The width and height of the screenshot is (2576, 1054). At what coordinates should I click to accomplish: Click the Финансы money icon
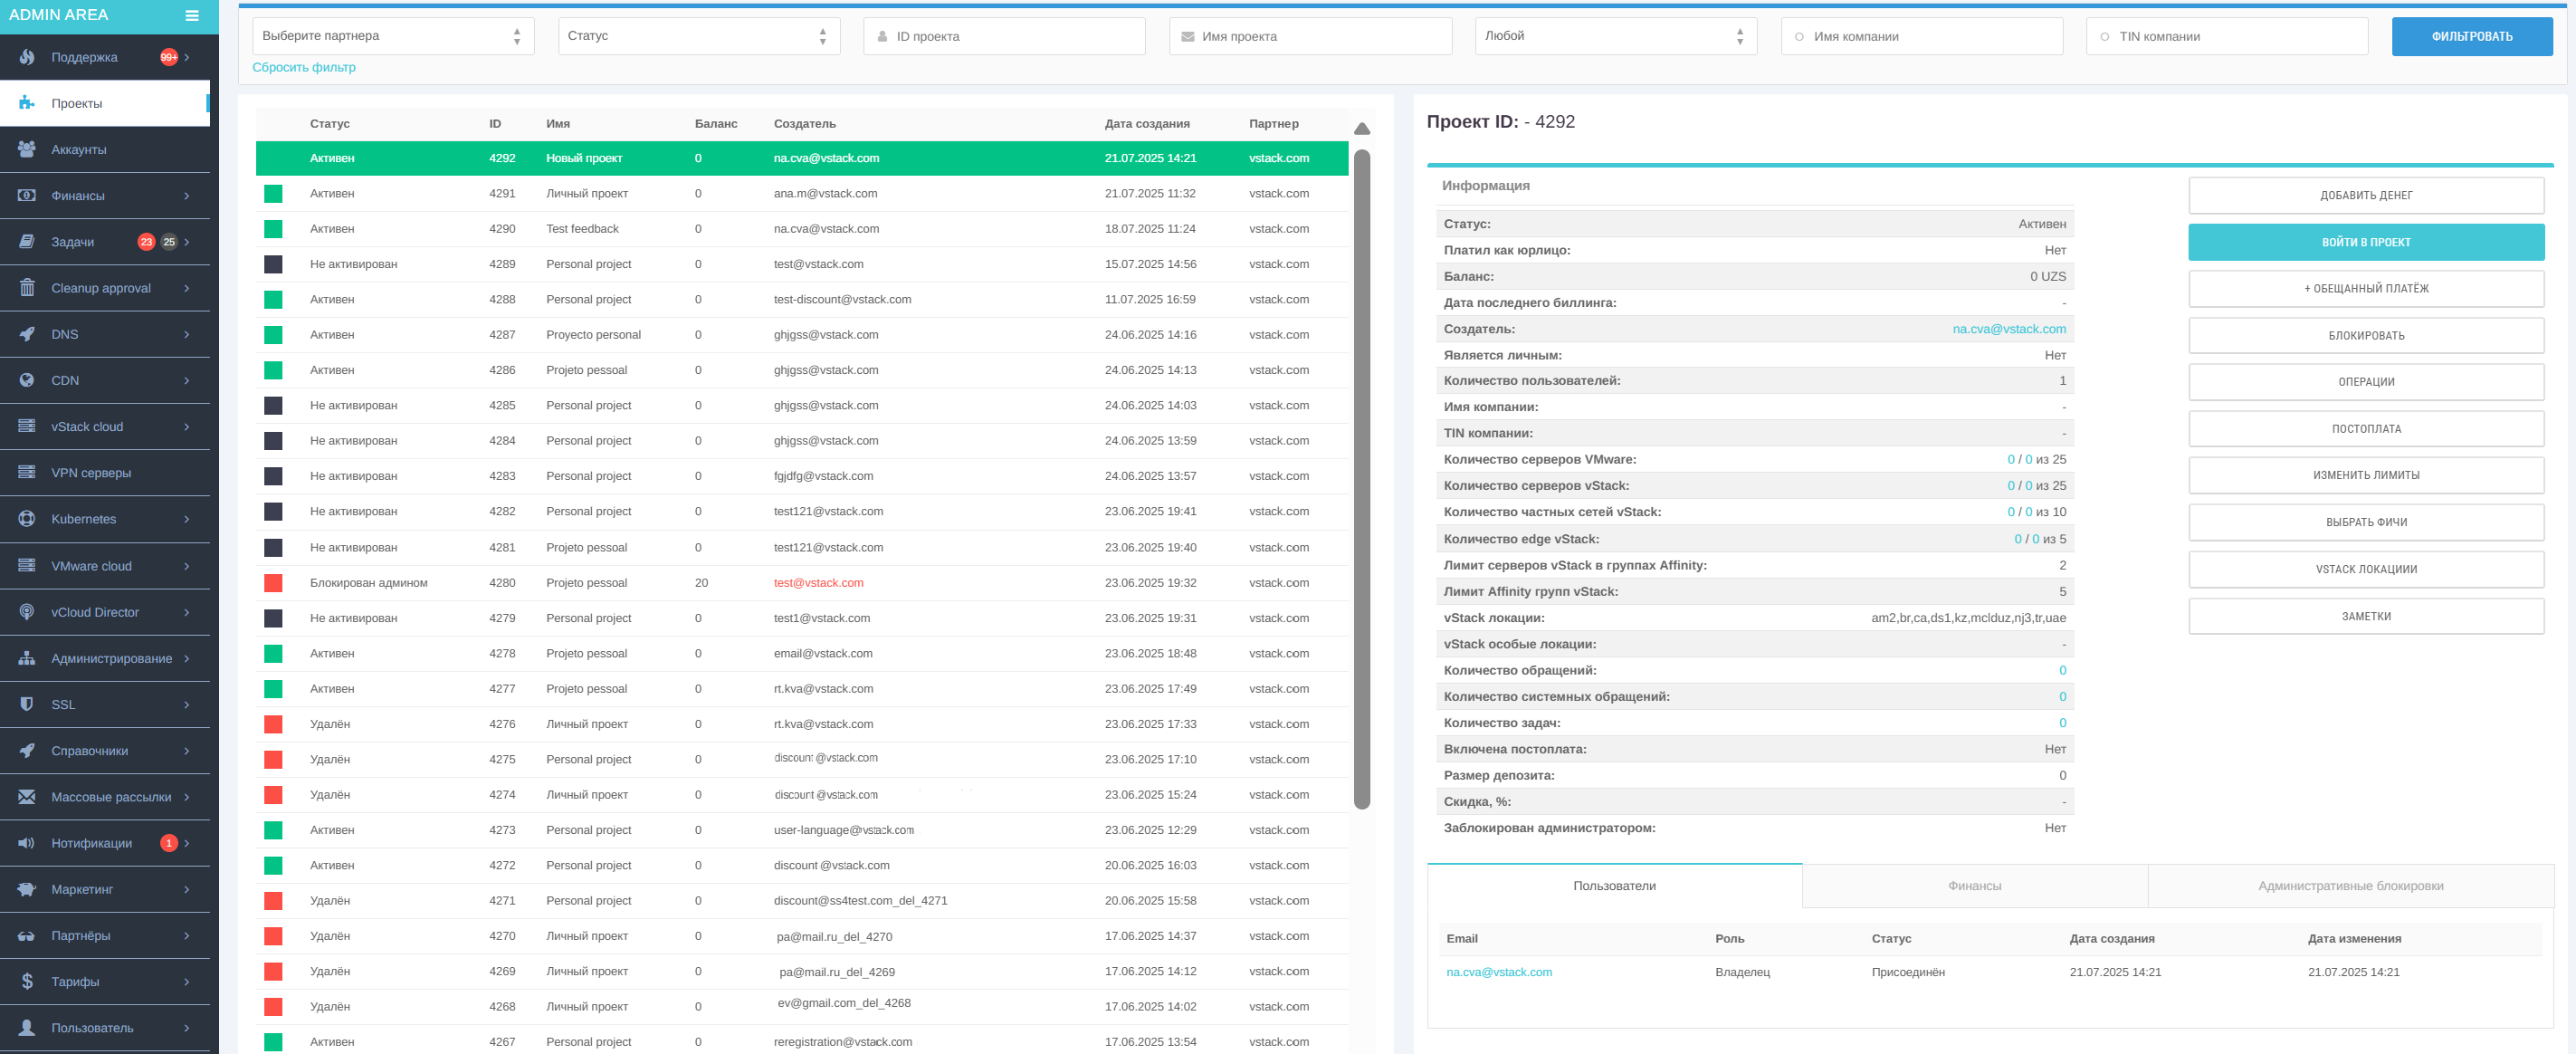(27, 195)
